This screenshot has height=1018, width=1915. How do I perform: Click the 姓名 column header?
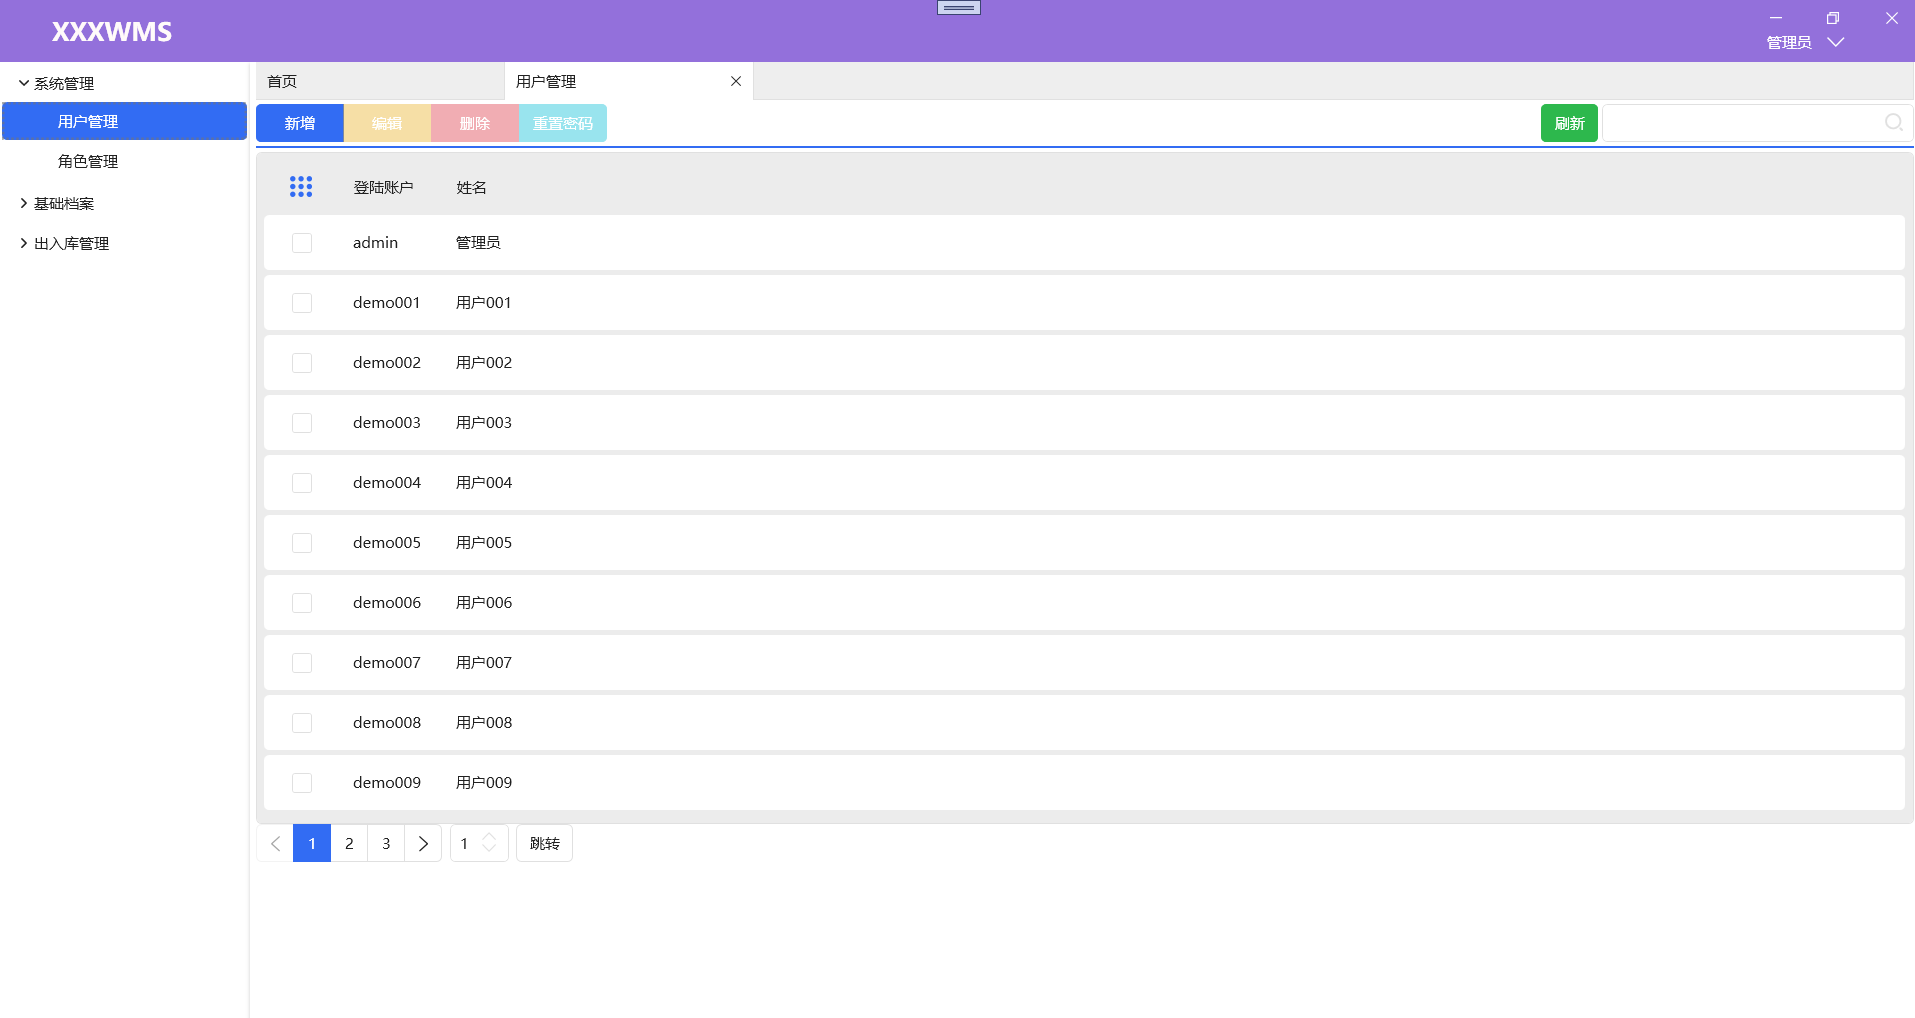pos(471,187)
